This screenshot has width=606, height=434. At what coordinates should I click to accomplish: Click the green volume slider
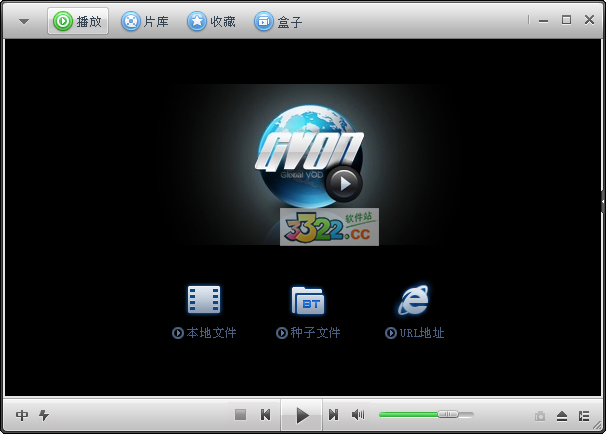tap(426, 415)
